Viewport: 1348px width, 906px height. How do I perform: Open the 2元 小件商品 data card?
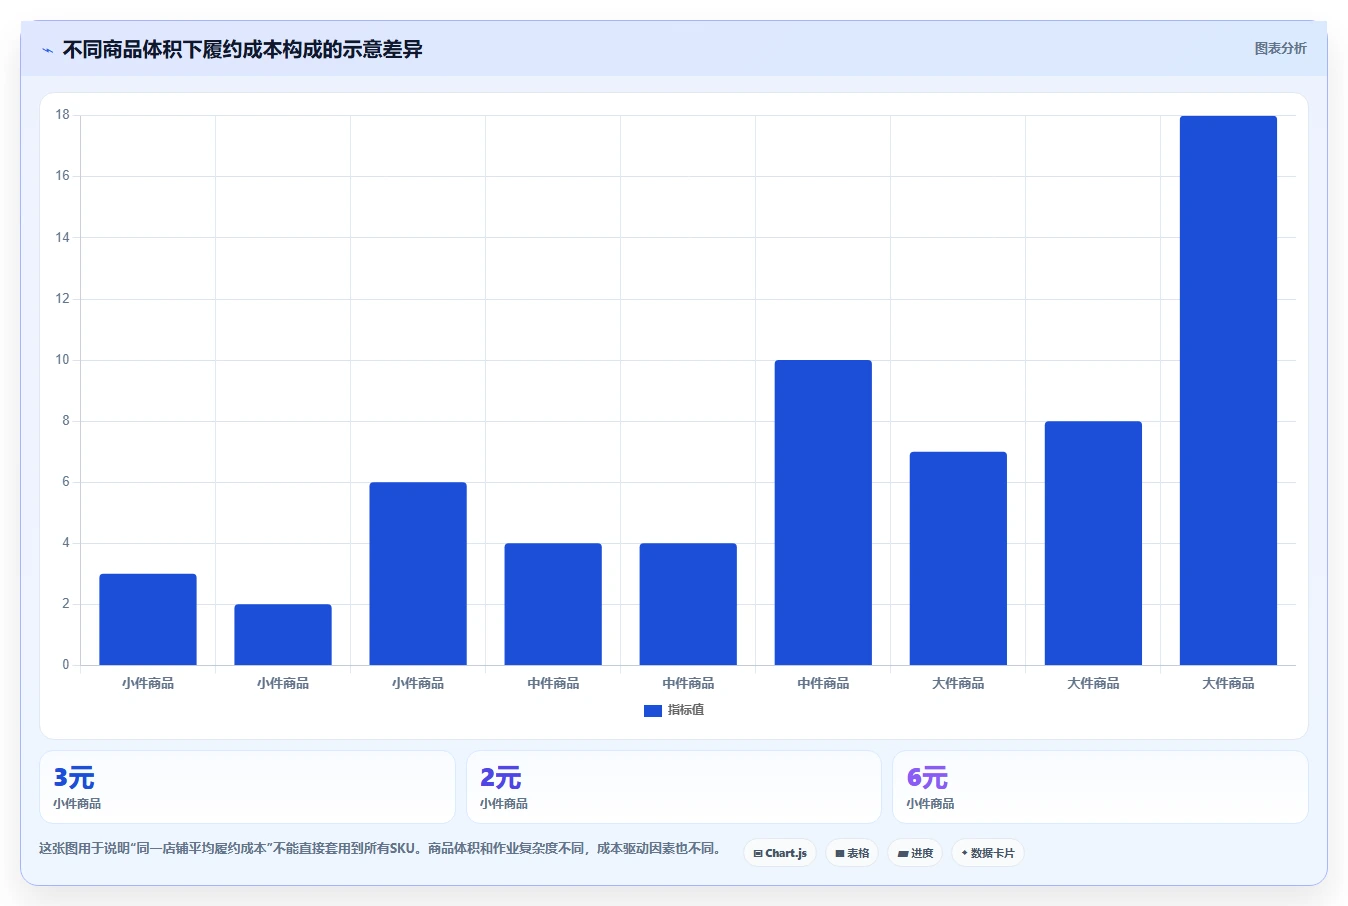click(x=674, y=787)
